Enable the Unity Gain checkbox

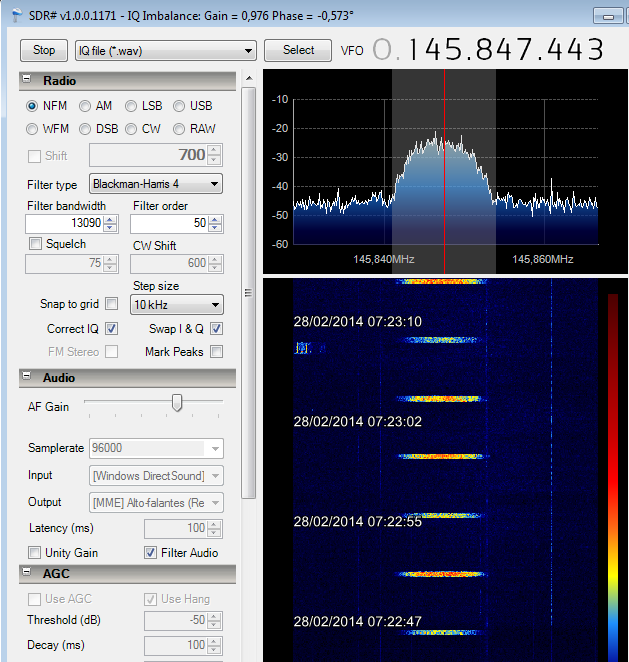[x=35, y=553]
